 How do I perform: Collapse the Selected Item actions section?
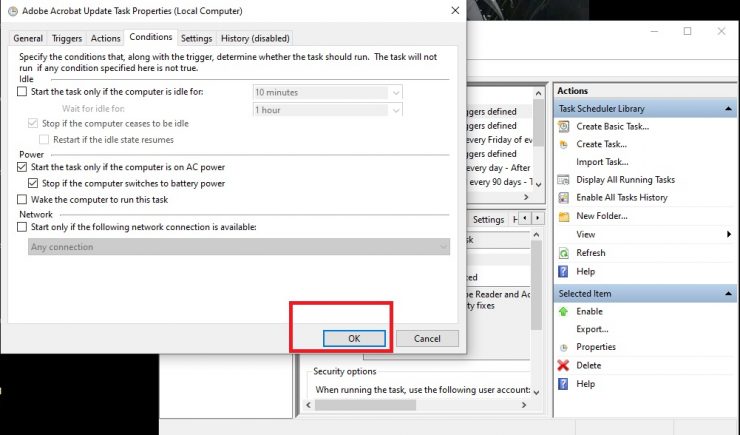[728, 293]
